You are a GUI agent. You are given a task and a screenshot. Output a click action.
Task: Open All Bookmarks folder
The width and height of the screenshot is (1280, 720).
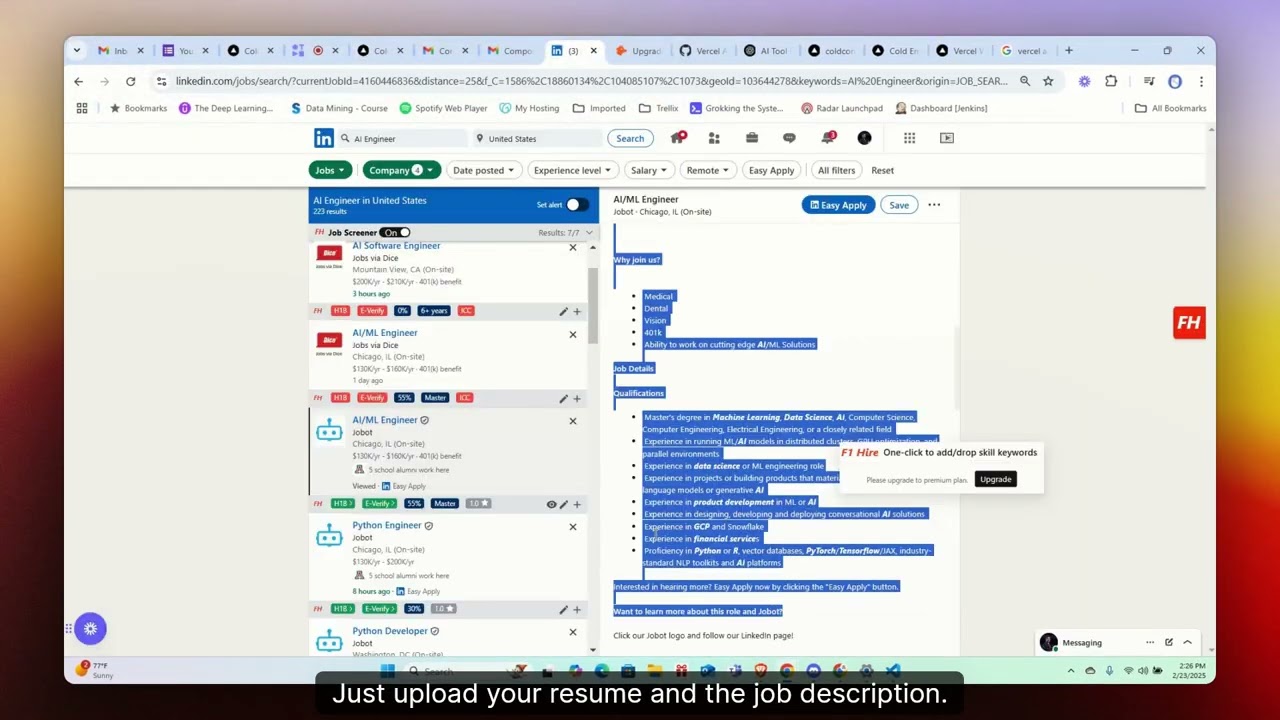[x=1171, y=108]
